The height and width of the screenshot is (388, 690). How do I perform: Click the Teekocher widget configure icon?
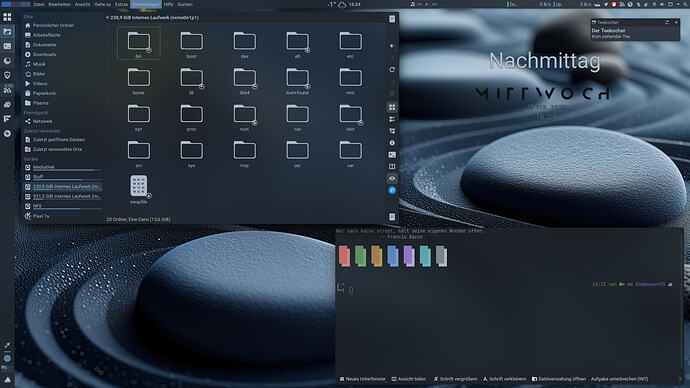click(x=667, y=22)
